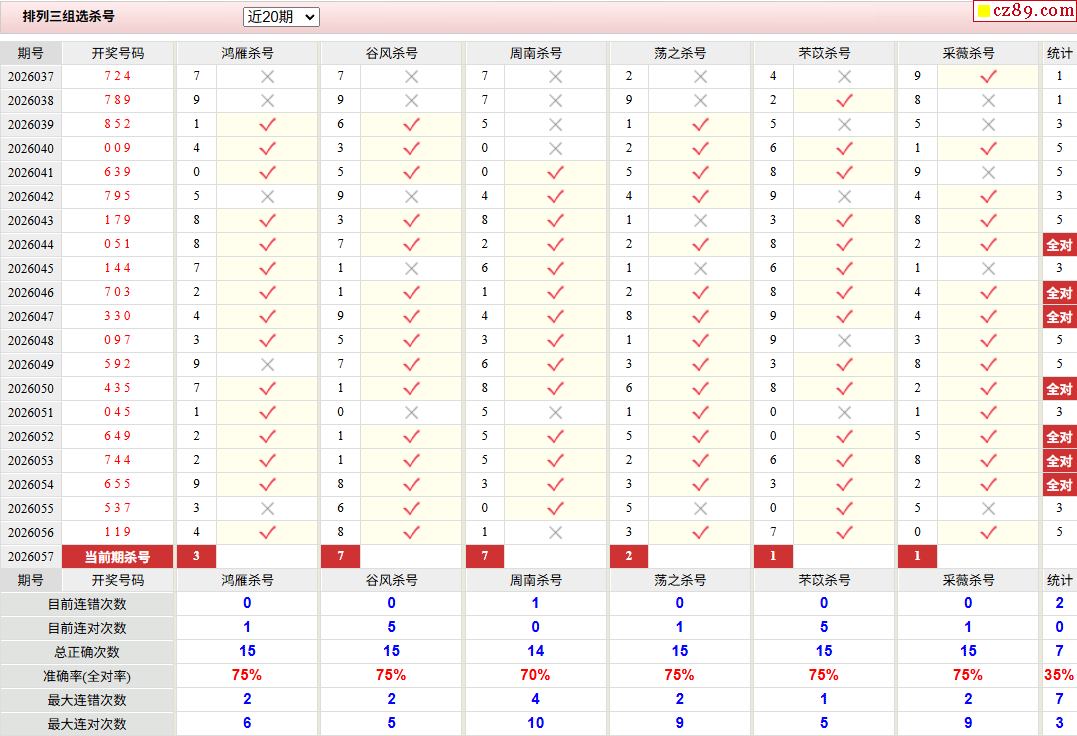Select the period number 2026050 cell

(x=31, y=389)
